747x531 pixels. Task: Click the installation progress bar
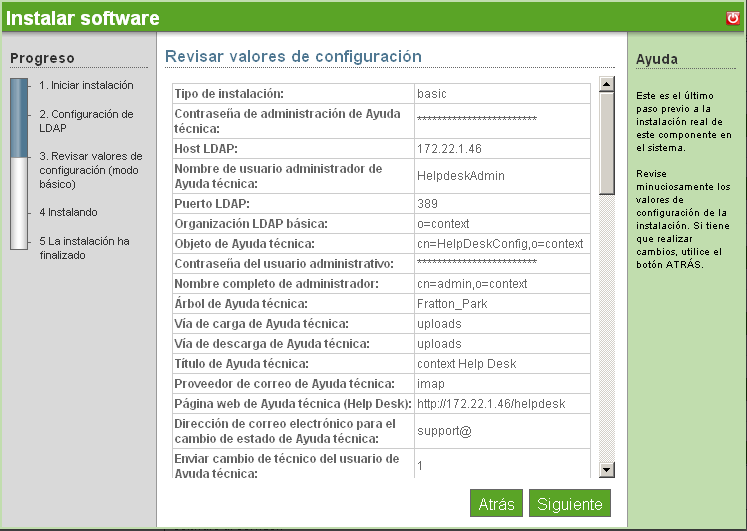pos(19,164)
